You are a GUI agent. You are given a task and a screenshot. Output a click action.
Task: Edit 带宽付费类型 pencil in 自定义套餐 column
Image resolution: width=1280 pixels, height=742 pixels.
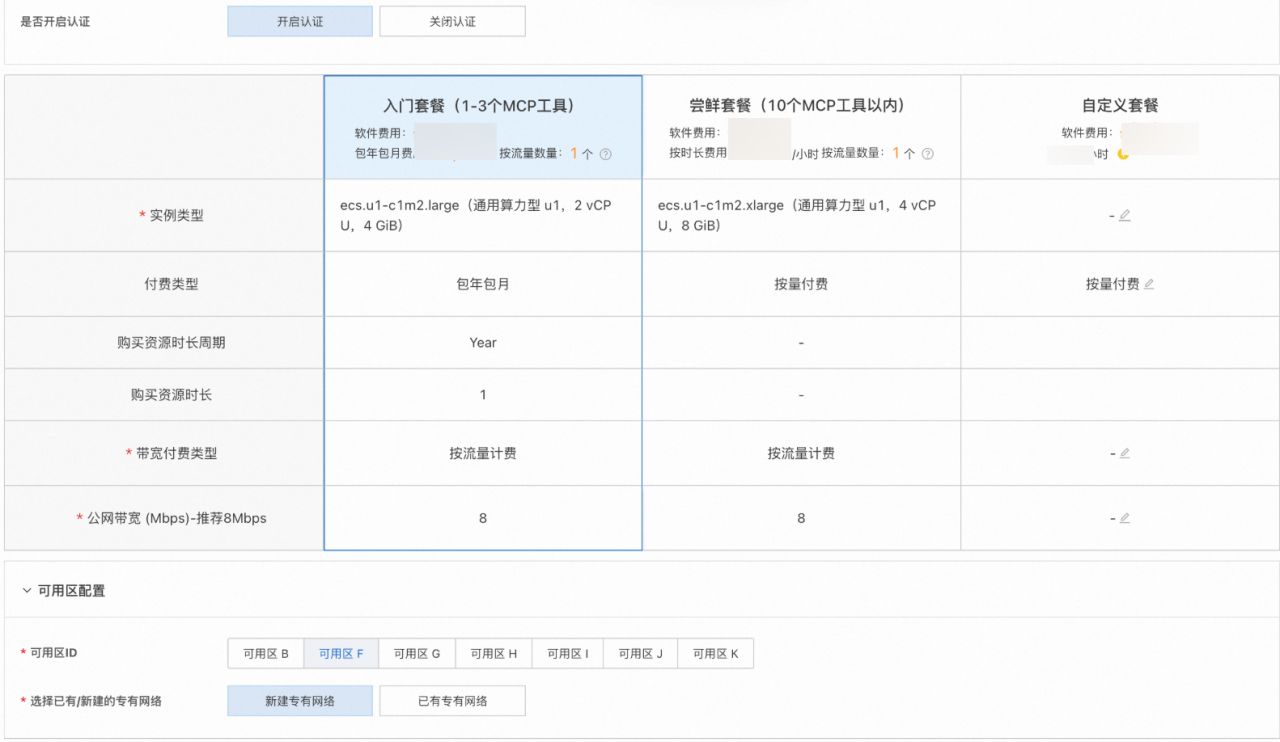[1125, 453]
